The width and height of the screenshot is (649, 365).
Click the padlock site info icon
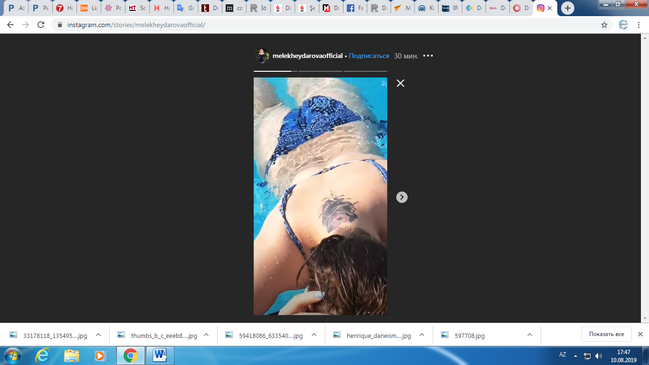point(60,25)
